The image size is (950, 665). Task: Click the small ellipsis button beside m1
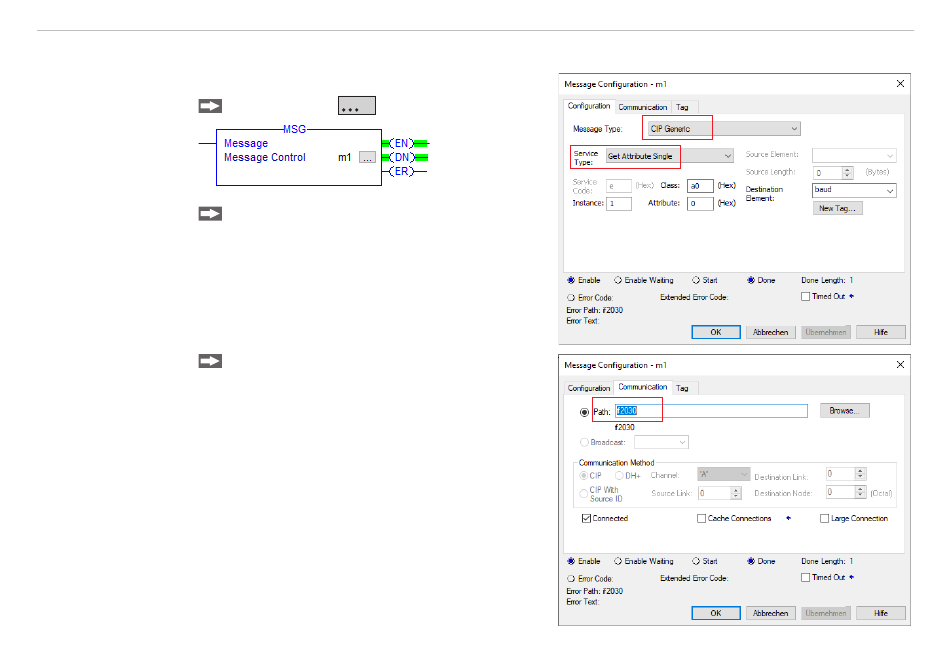pos(367,158)
